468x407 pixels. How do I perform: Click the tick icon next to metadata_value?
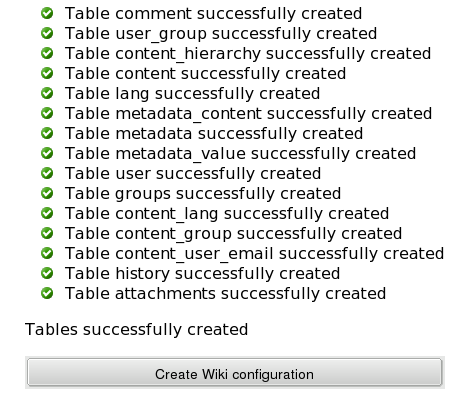[47, 153]
